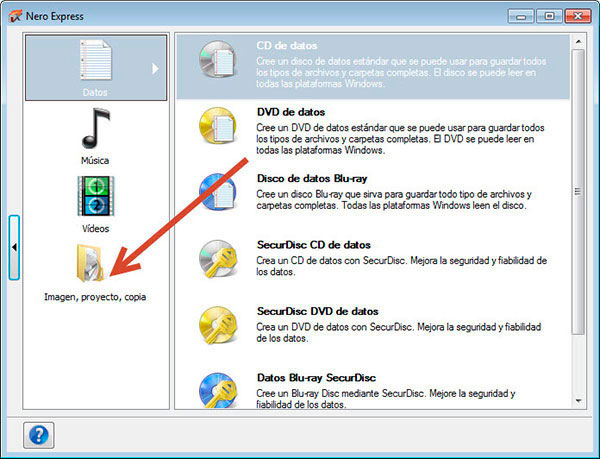Click the DVD de datos description text
This screenshot has height=459, width=600.
point(400,139)
